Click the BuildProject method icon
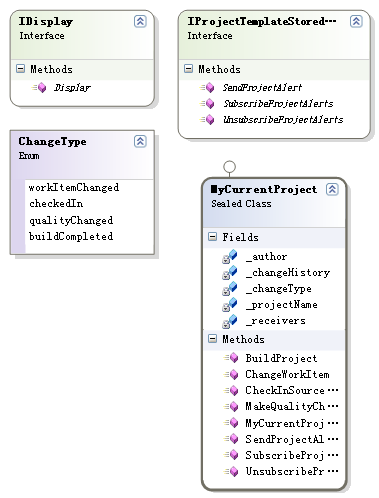The image size is (379, 498). [x=231, y=358]
